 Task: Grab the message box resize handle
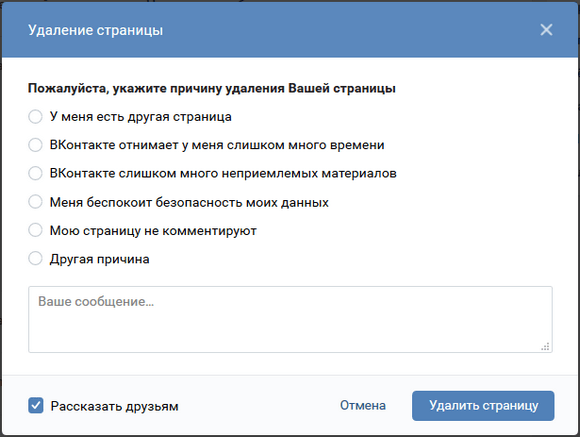pos(545,346)
